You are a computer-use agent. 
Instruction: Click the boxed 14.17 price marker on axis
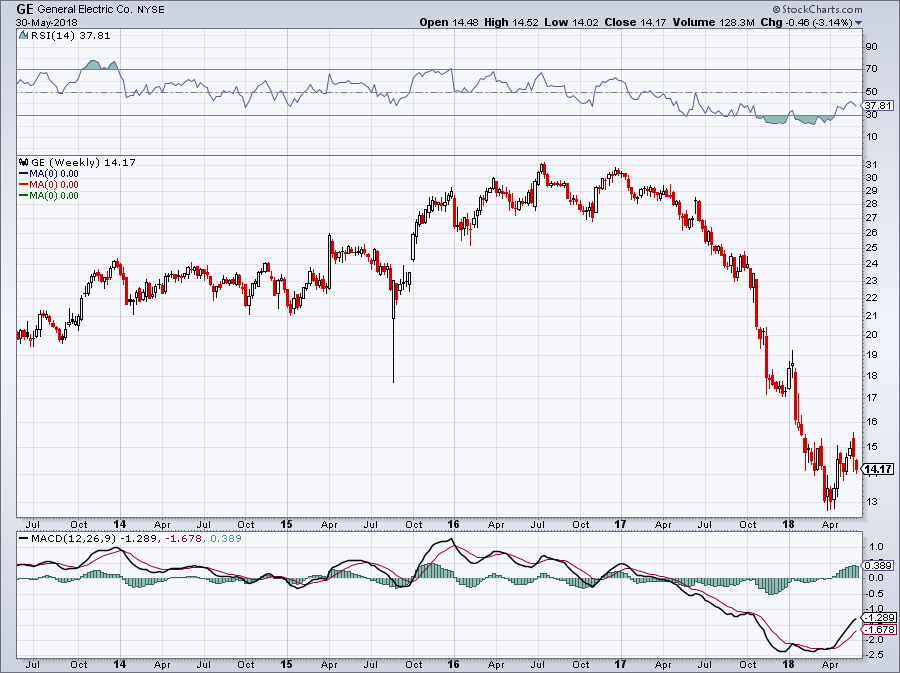(x=879, y=469)
